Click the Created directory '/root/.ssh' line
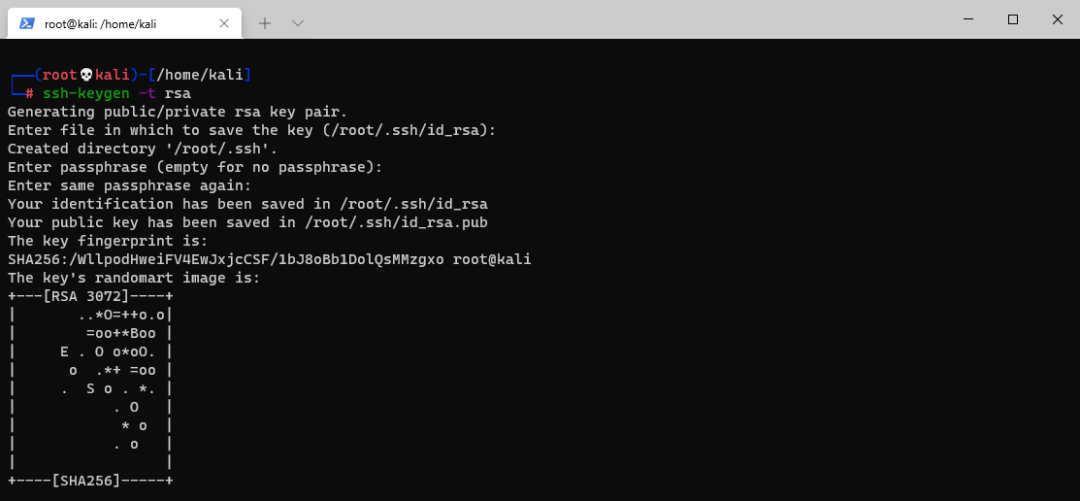Viewport: 1080px width, 501px height. (143, 148)
